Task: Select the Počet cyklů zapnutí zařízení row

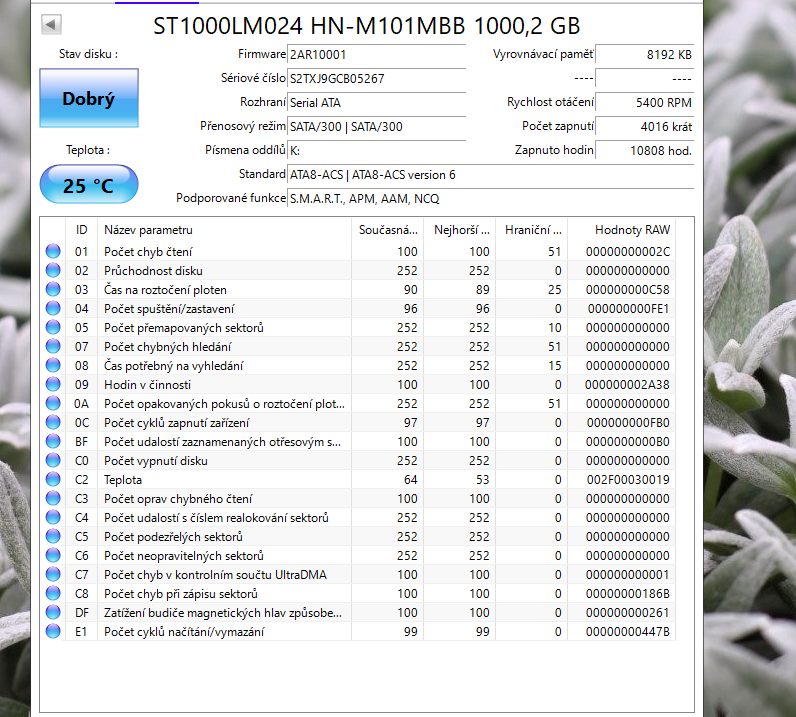Action: (358, 422)
